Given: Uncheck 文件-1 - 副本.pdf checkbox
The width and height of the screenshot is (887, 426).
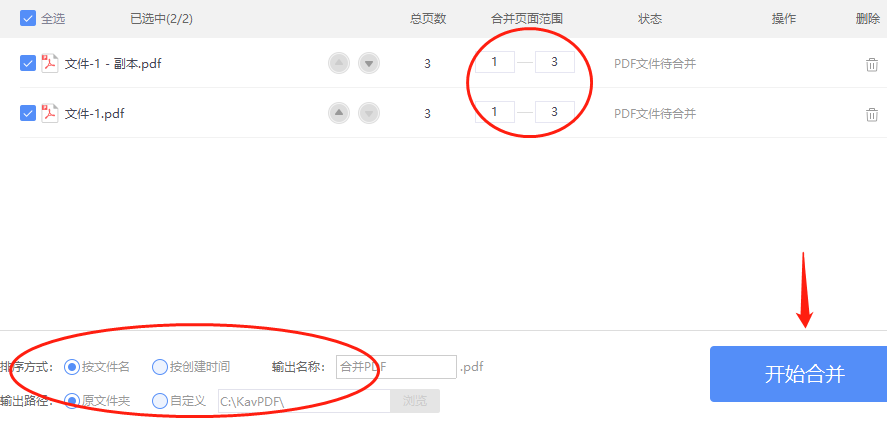Looking at the screenshot, I should tap(28, 63).
